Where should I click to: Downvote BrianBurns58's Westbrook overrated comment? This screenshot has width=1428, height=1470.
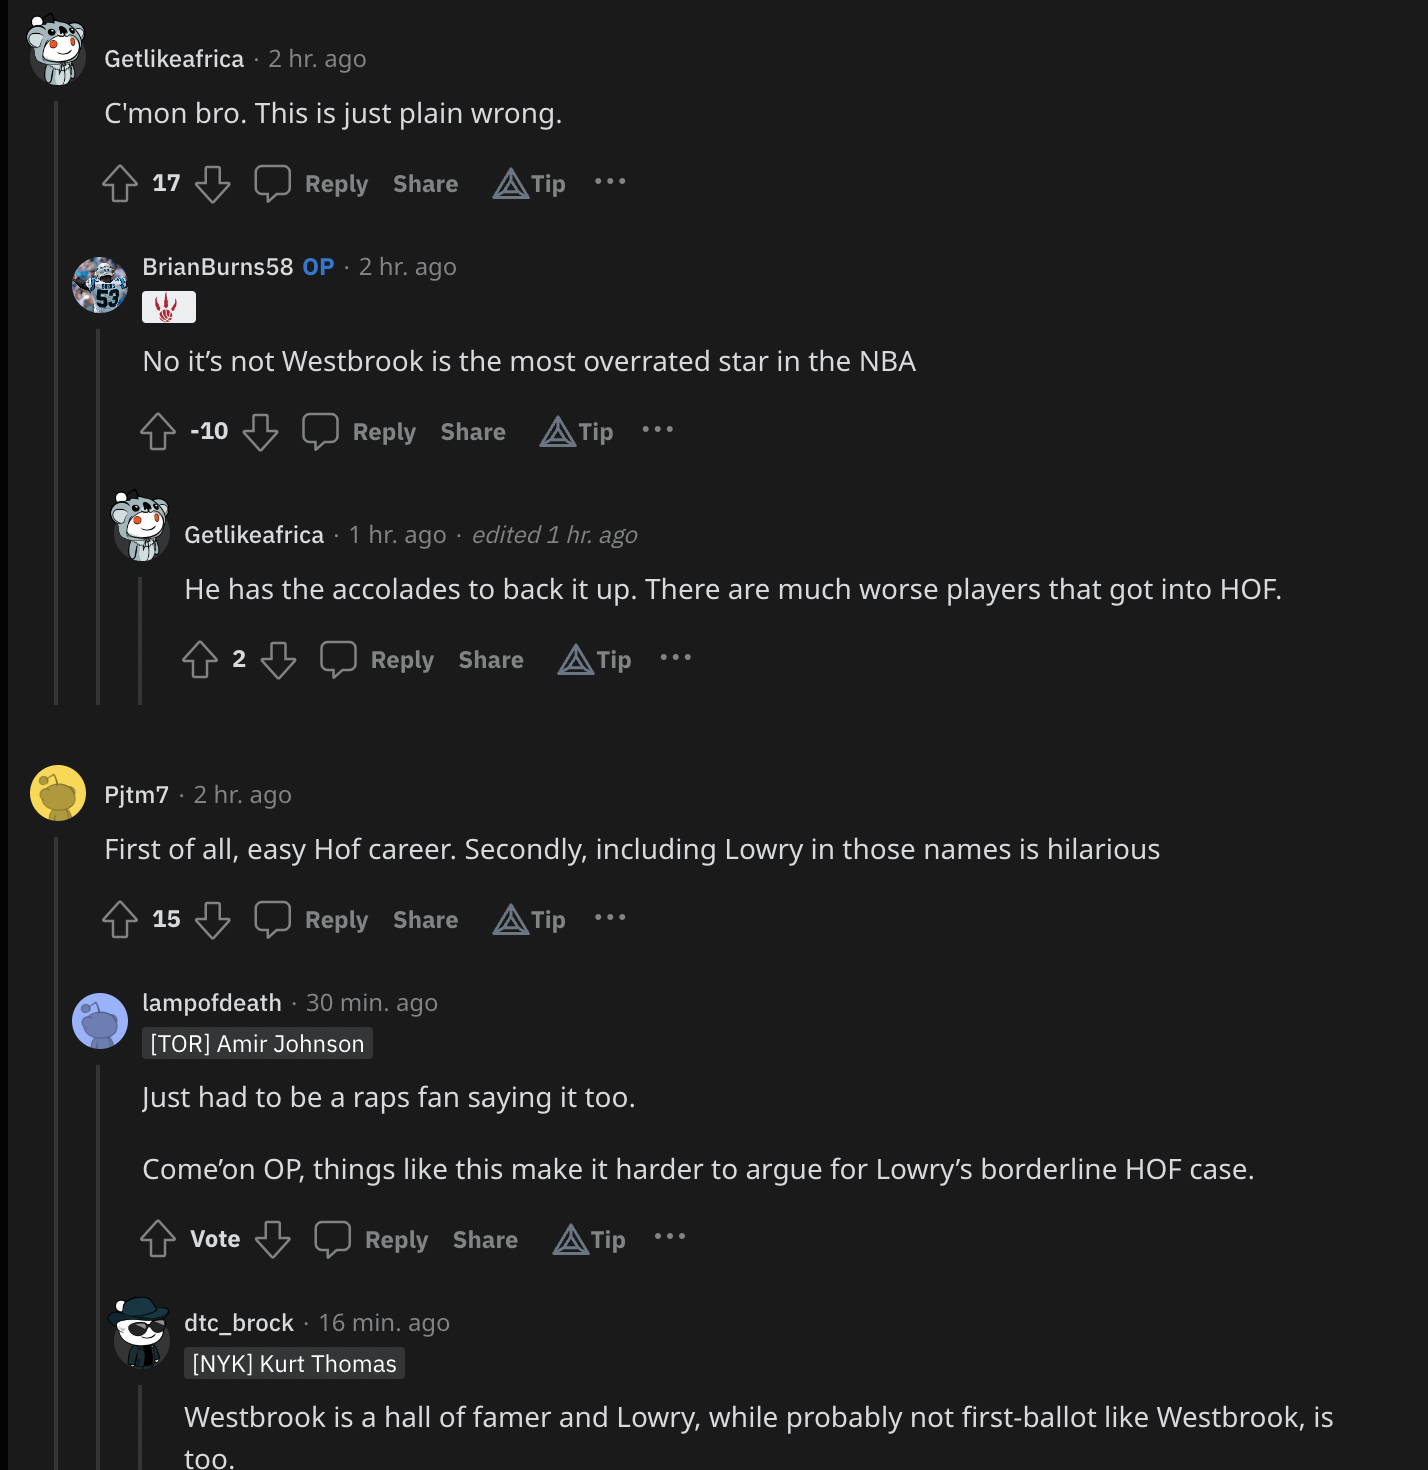tap(260, 431)
